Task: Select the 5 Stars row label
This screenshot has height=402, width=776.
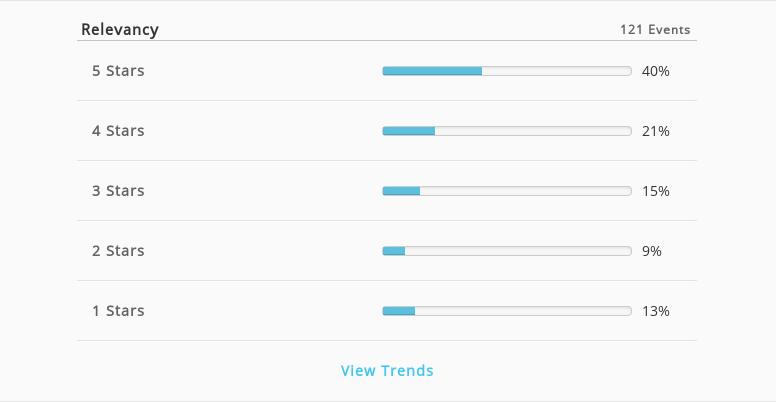Action: 118,71
